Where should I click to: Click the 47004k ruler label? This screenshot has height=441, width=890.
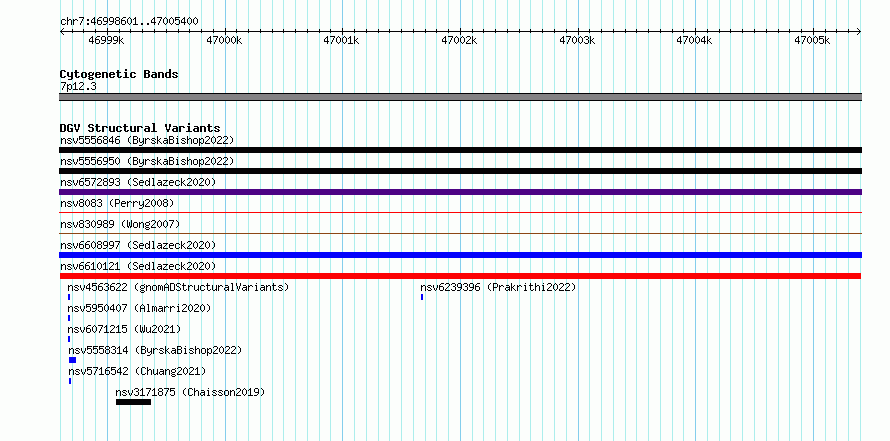click(694, 40)
